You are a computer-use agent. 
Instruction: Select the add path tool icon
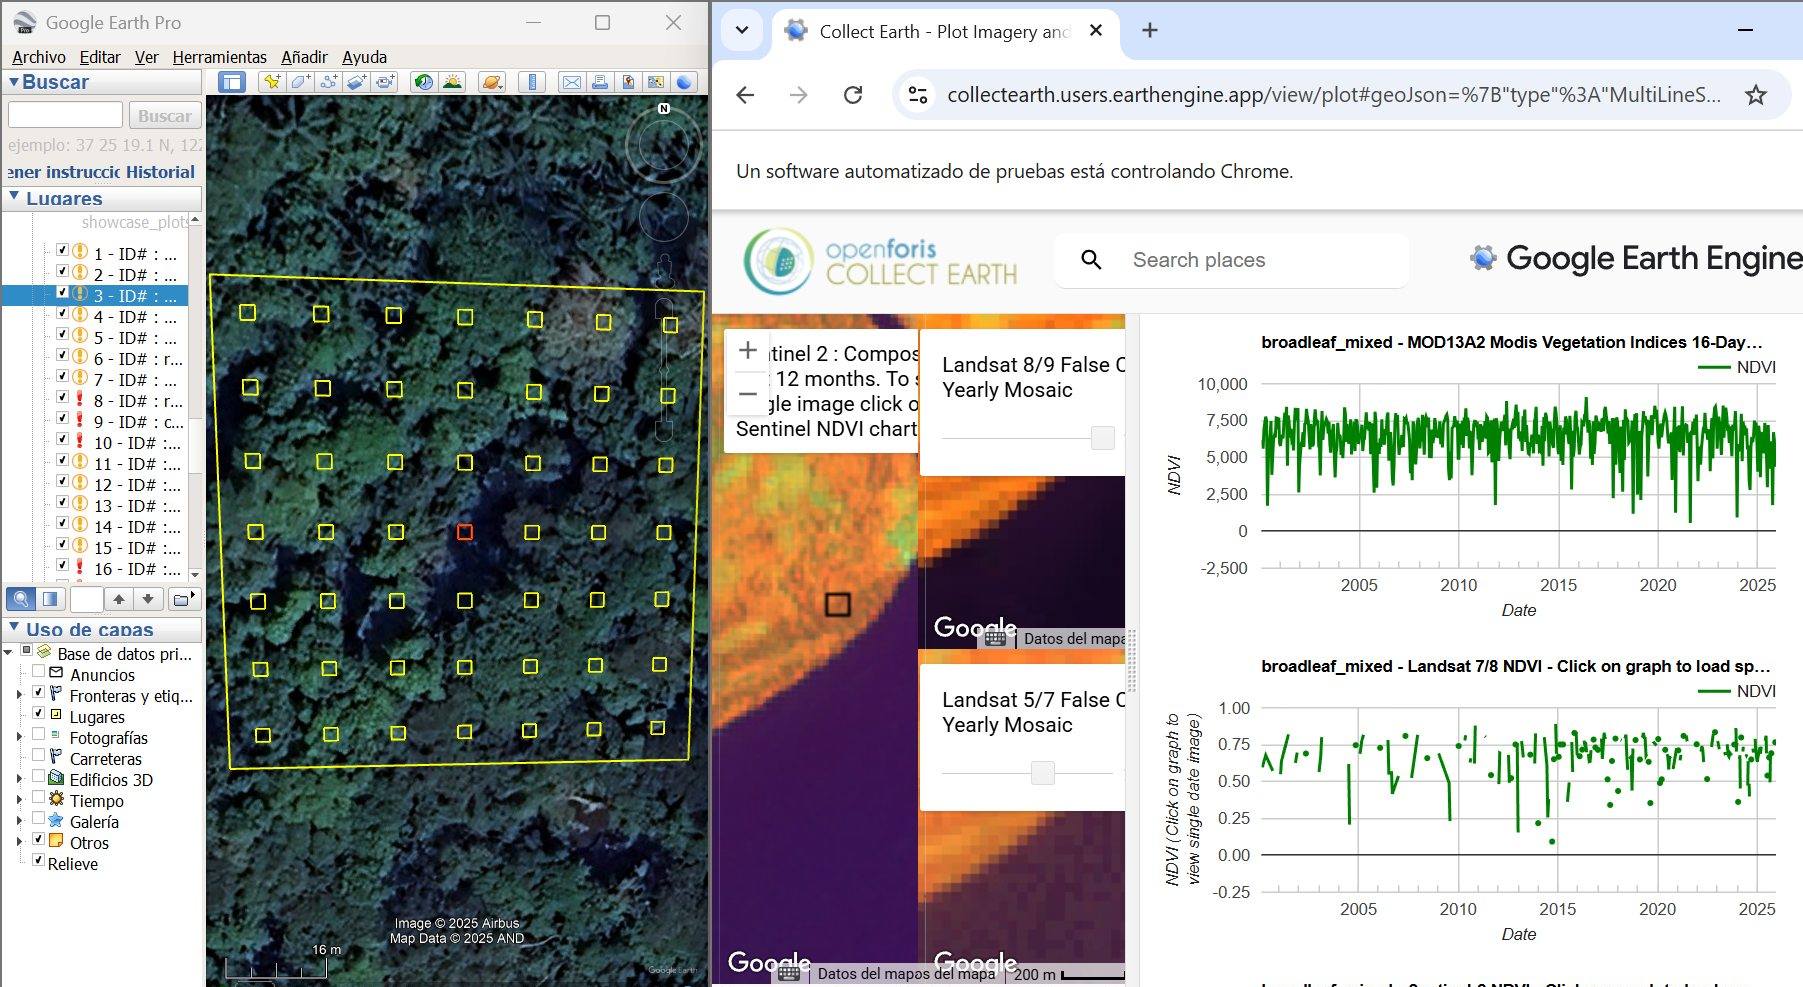coord(328,82)
